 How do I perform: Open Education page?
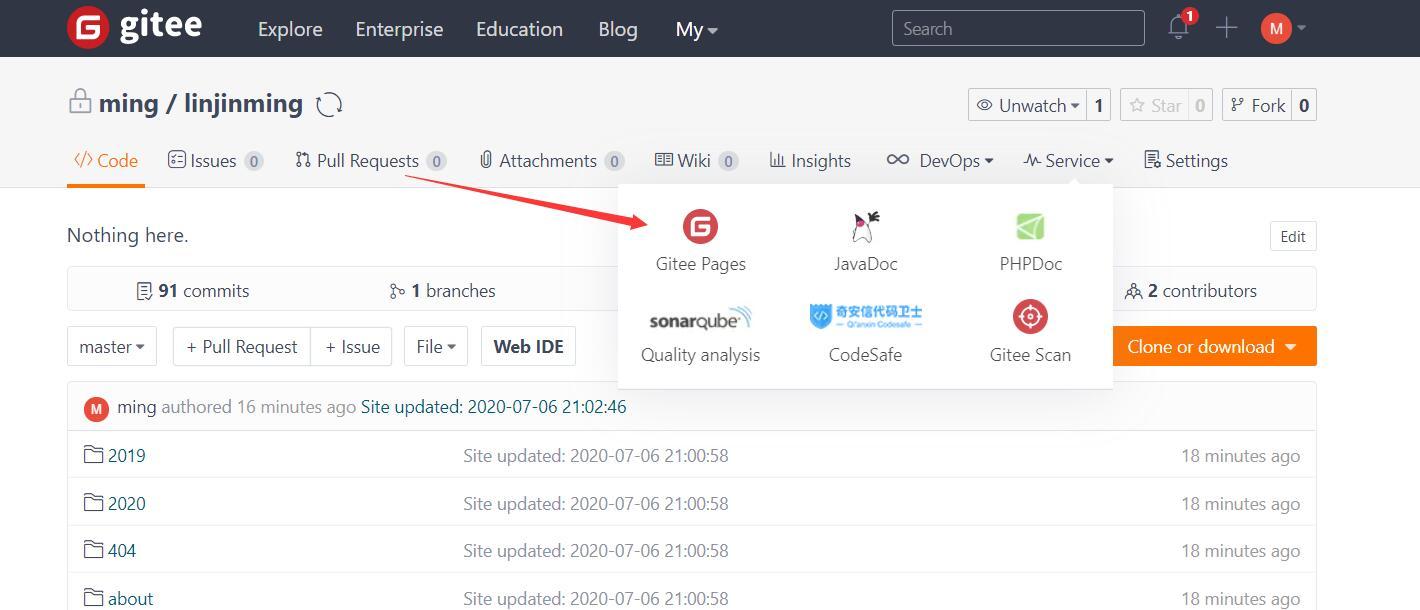[519, 29]
